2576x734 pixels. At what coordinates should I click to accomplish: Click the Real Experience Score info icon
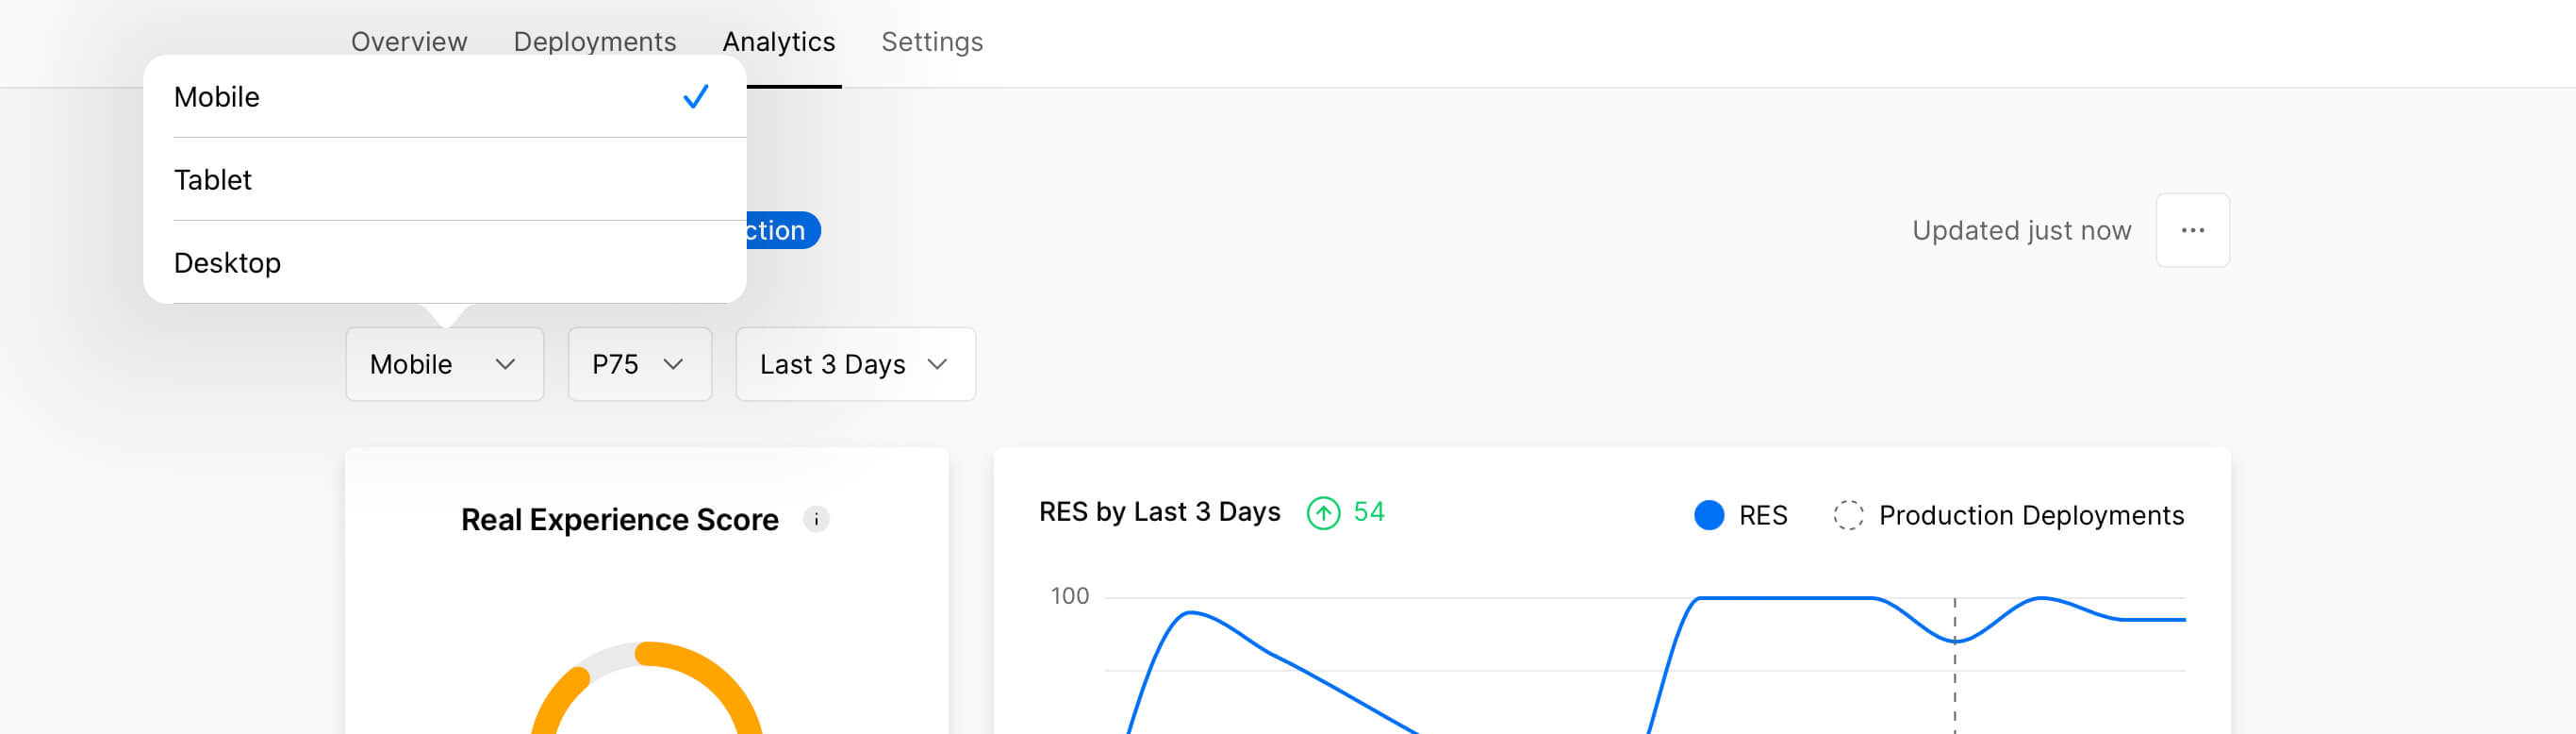[816, 519]
